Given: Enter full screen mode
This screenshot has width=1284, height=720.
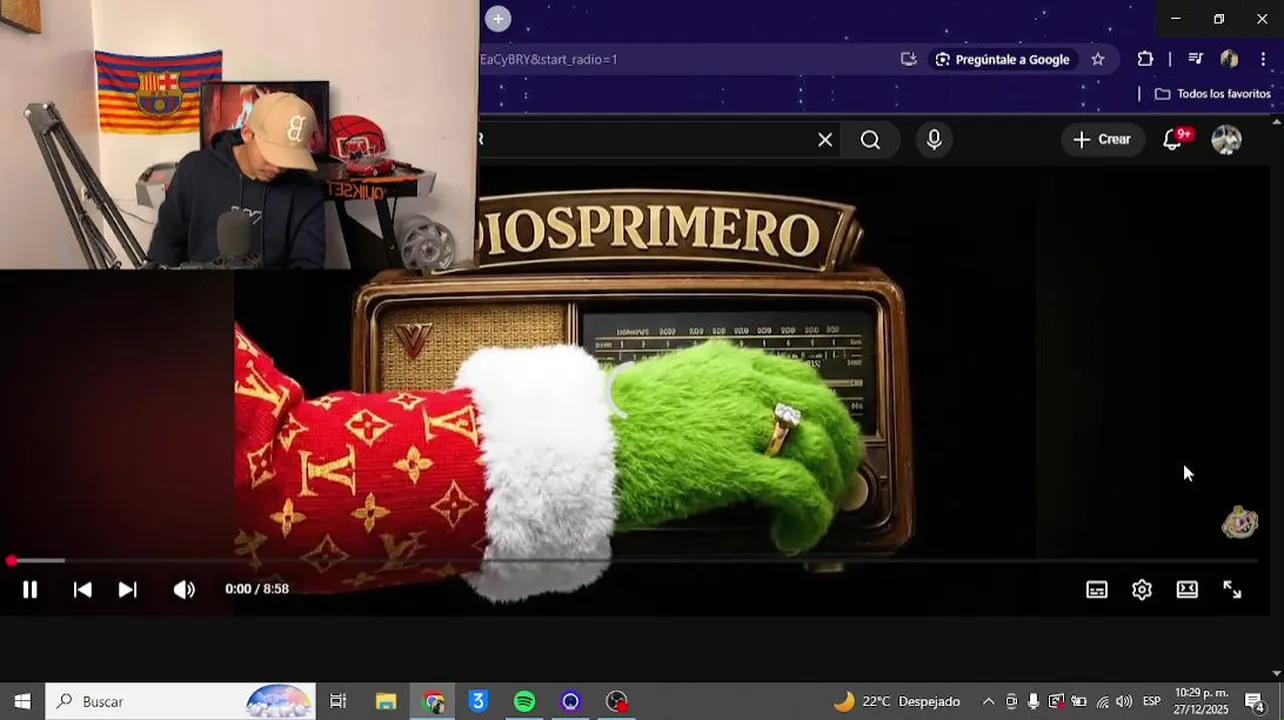Looking at the screenshot, I should tap(1232, 589).
